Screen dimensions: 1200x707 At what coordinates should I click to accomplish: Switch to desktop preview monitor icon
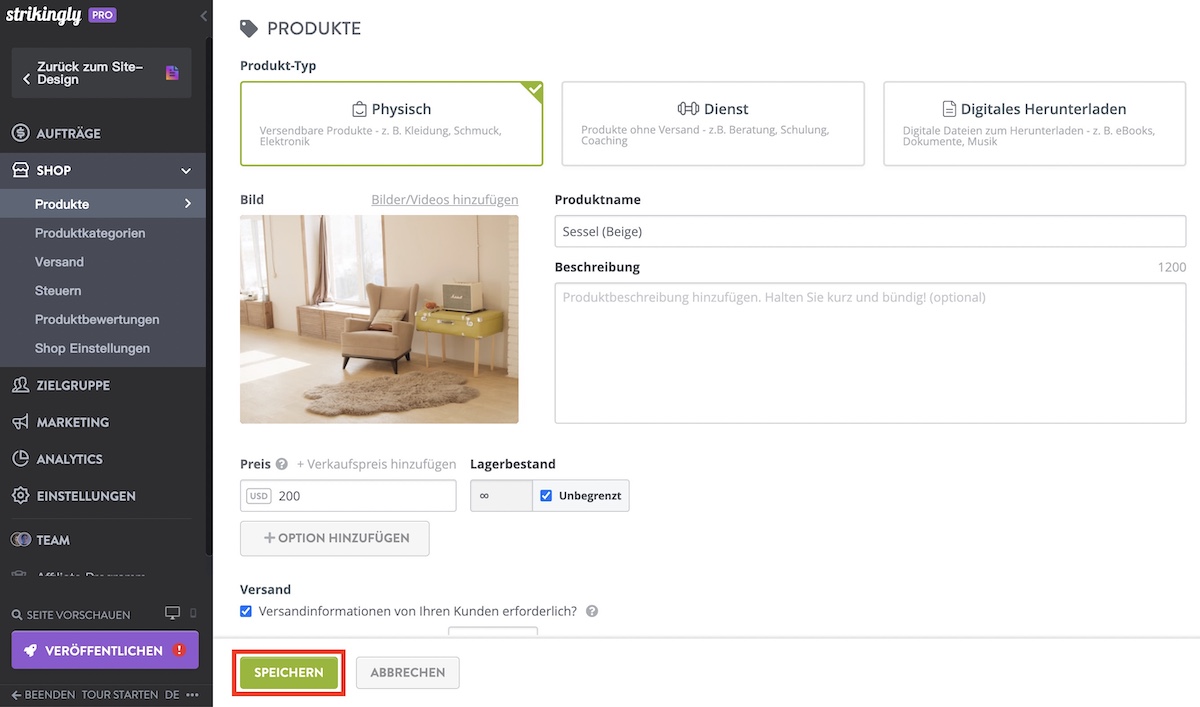pyautogui.click(x=172, y=613)
